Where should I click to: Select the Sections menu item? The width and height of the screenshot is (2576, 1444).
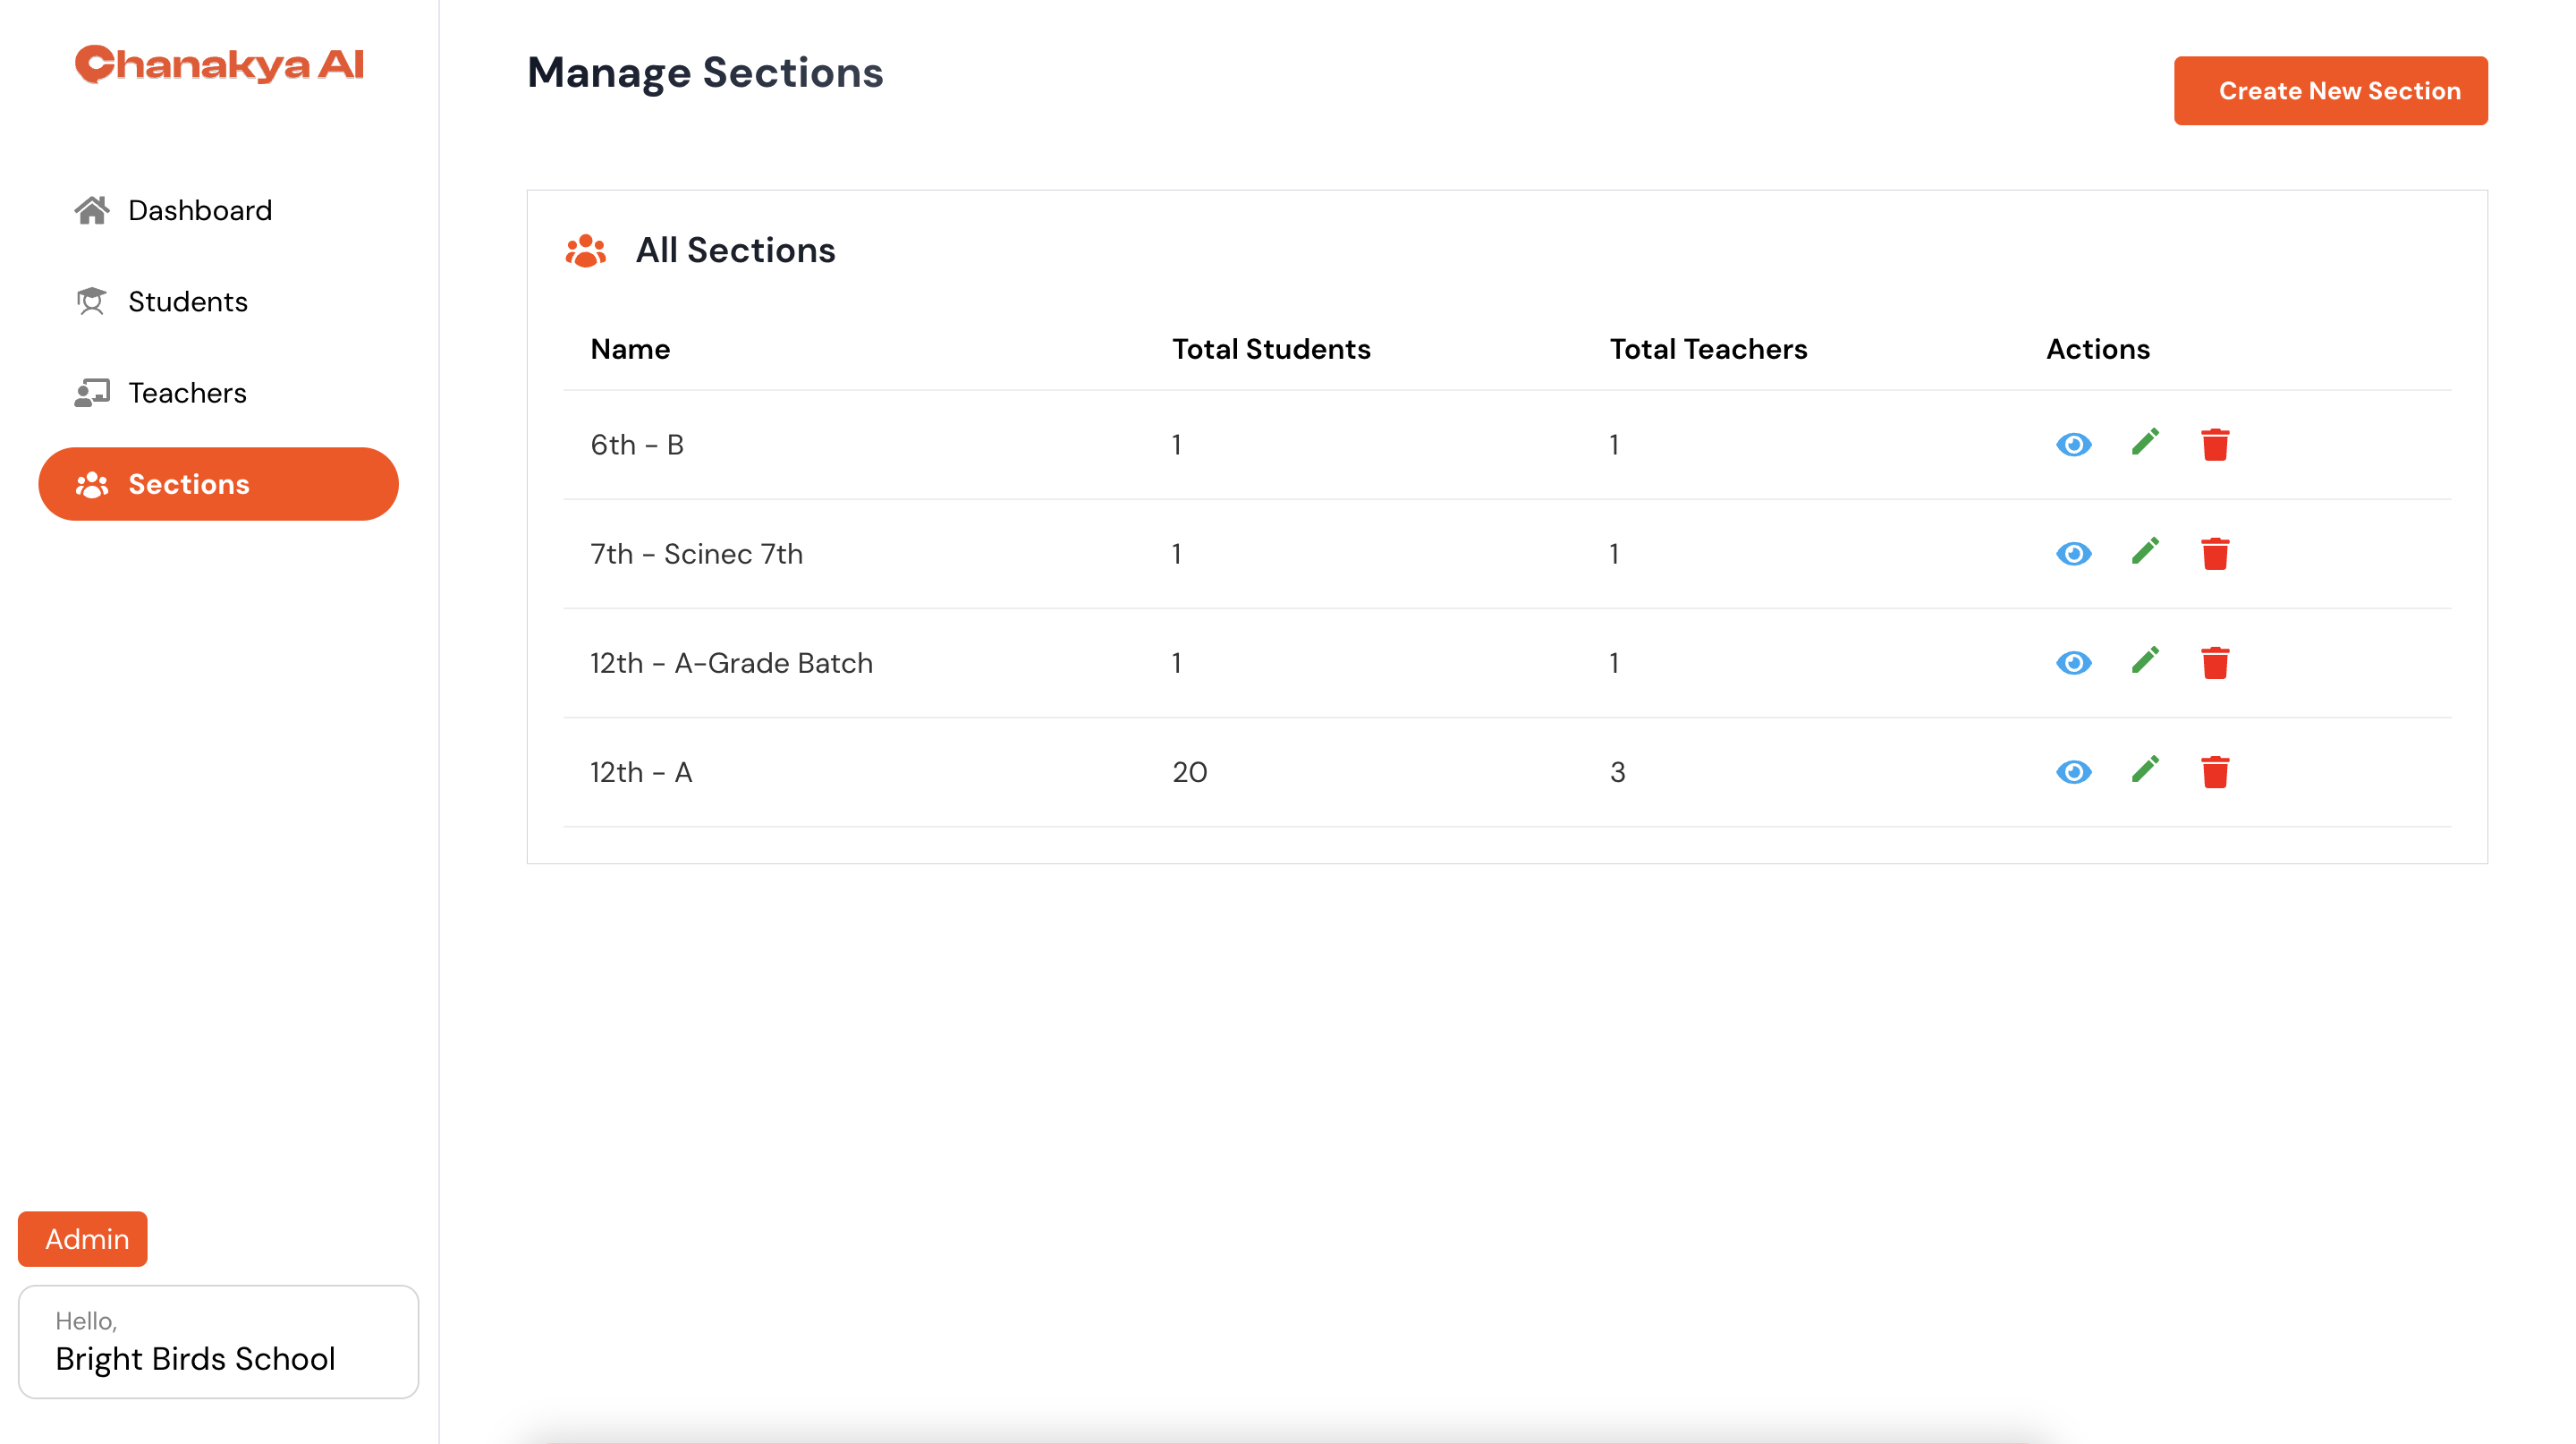[x=218, y=484]
